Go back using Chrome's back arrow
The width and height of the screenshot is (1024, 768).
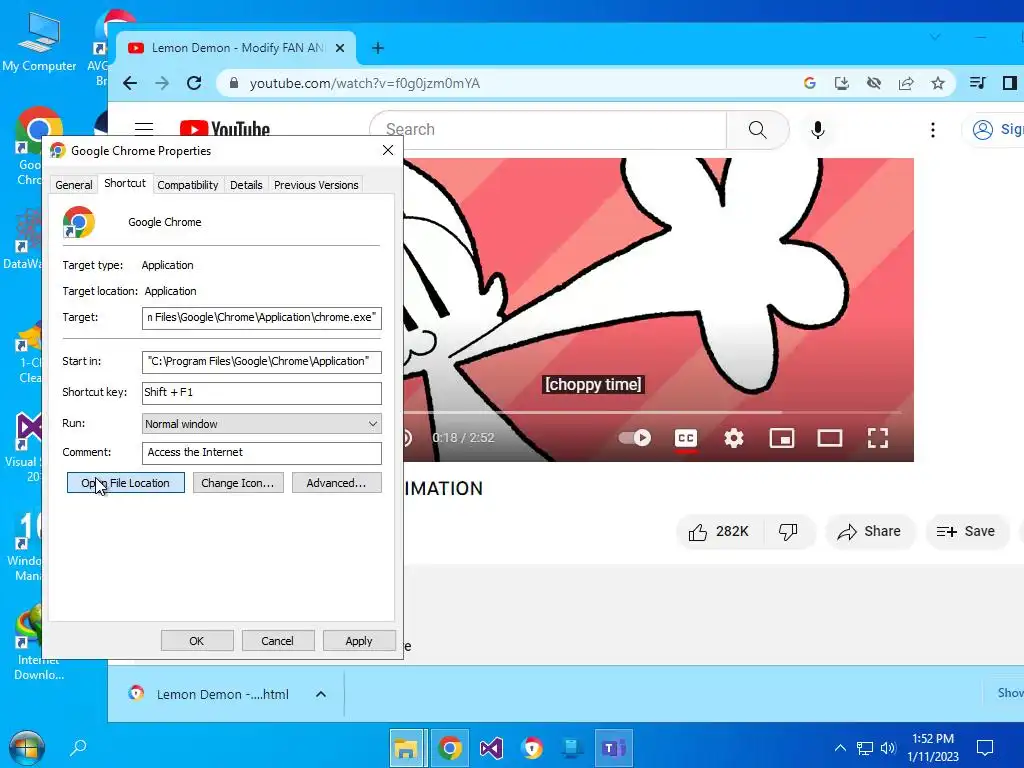tap(130, 83)
